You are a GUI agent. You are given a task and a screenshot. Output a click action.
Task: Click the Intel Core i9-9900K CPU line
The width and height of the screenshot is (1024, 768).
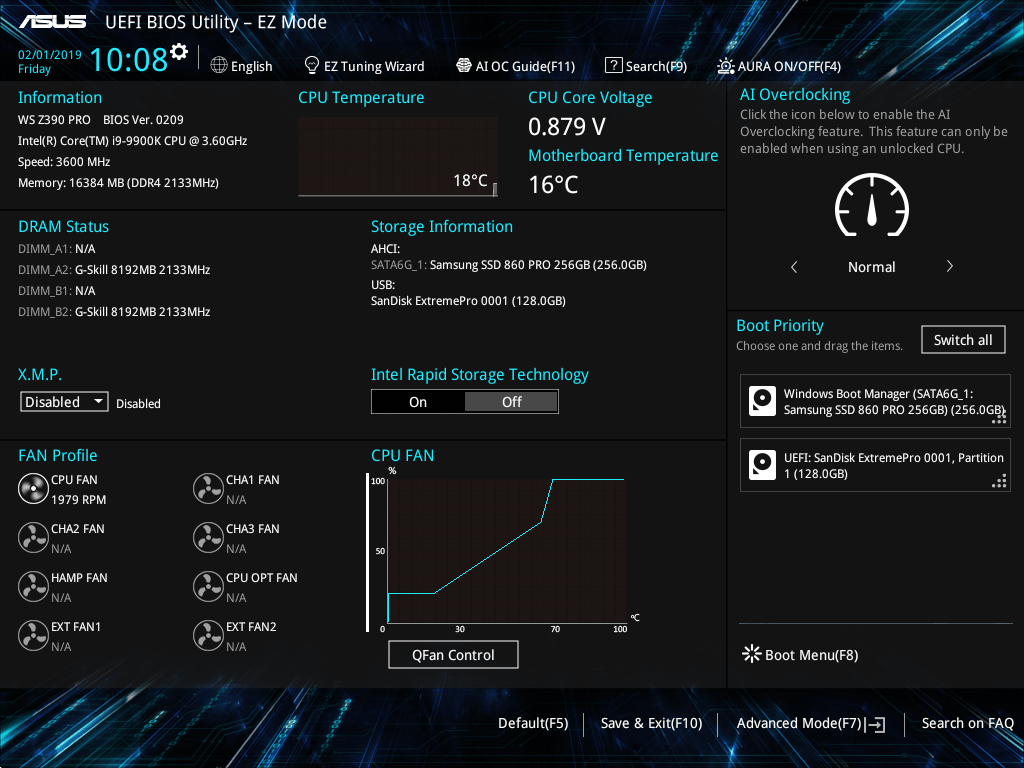[x=133, y=140]
